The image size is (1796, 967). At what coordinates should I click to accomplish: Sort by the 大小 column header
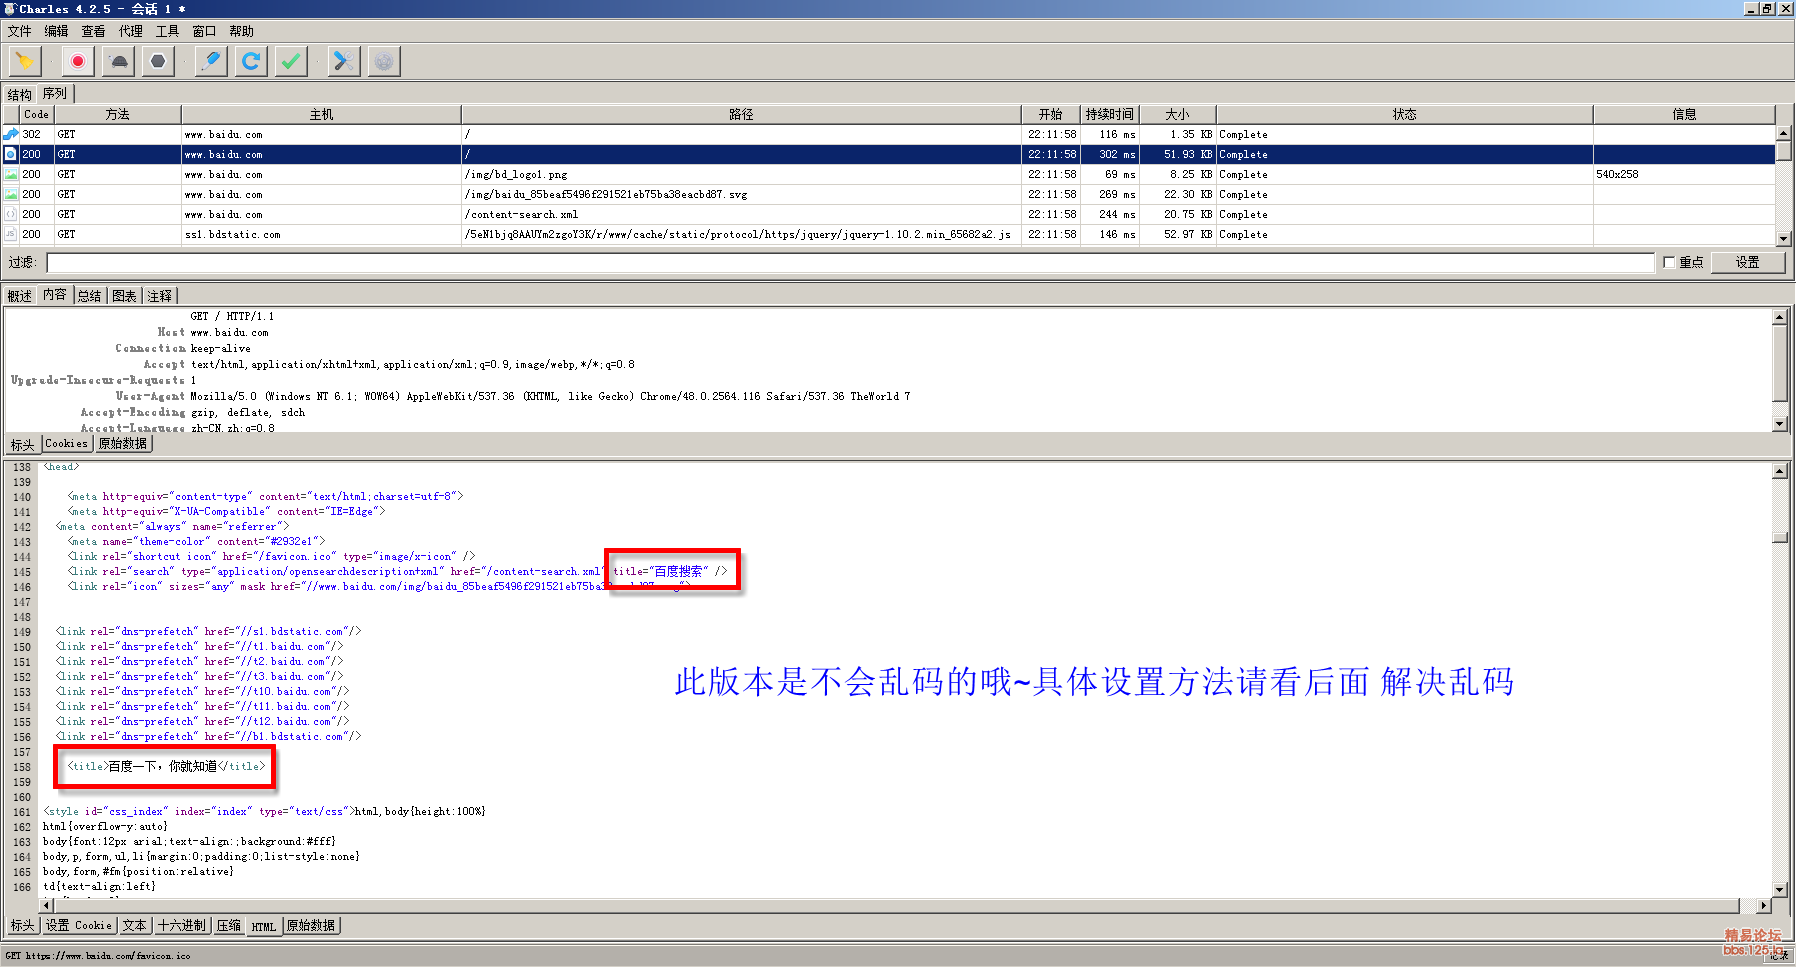pyautogui.click(x=1178, y=114)
